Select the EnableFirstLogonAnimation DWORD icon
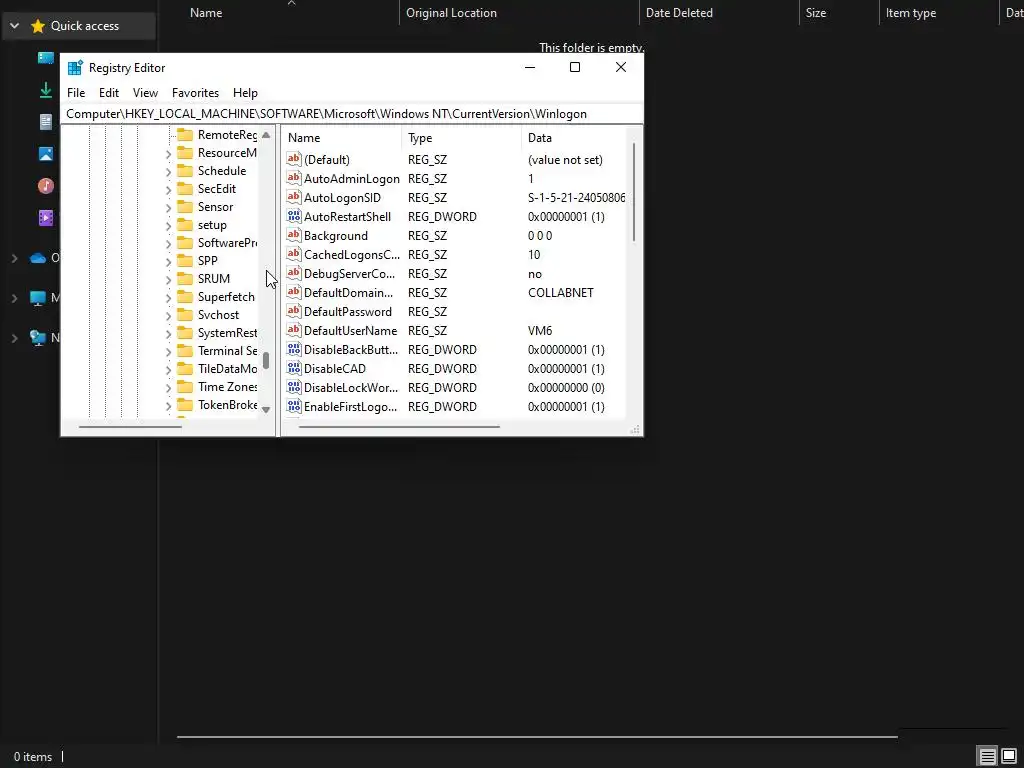Image resolution: width=1024 pixels, height=768 pixels. click(294, 406)
